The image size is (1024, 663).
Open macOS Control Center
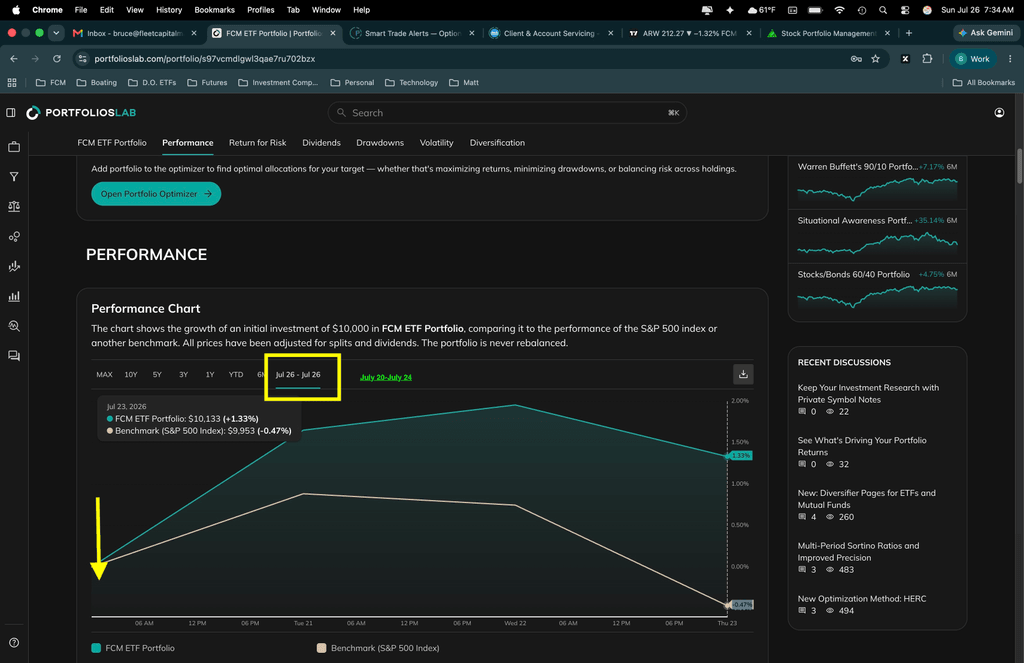[x=904, y=10]
